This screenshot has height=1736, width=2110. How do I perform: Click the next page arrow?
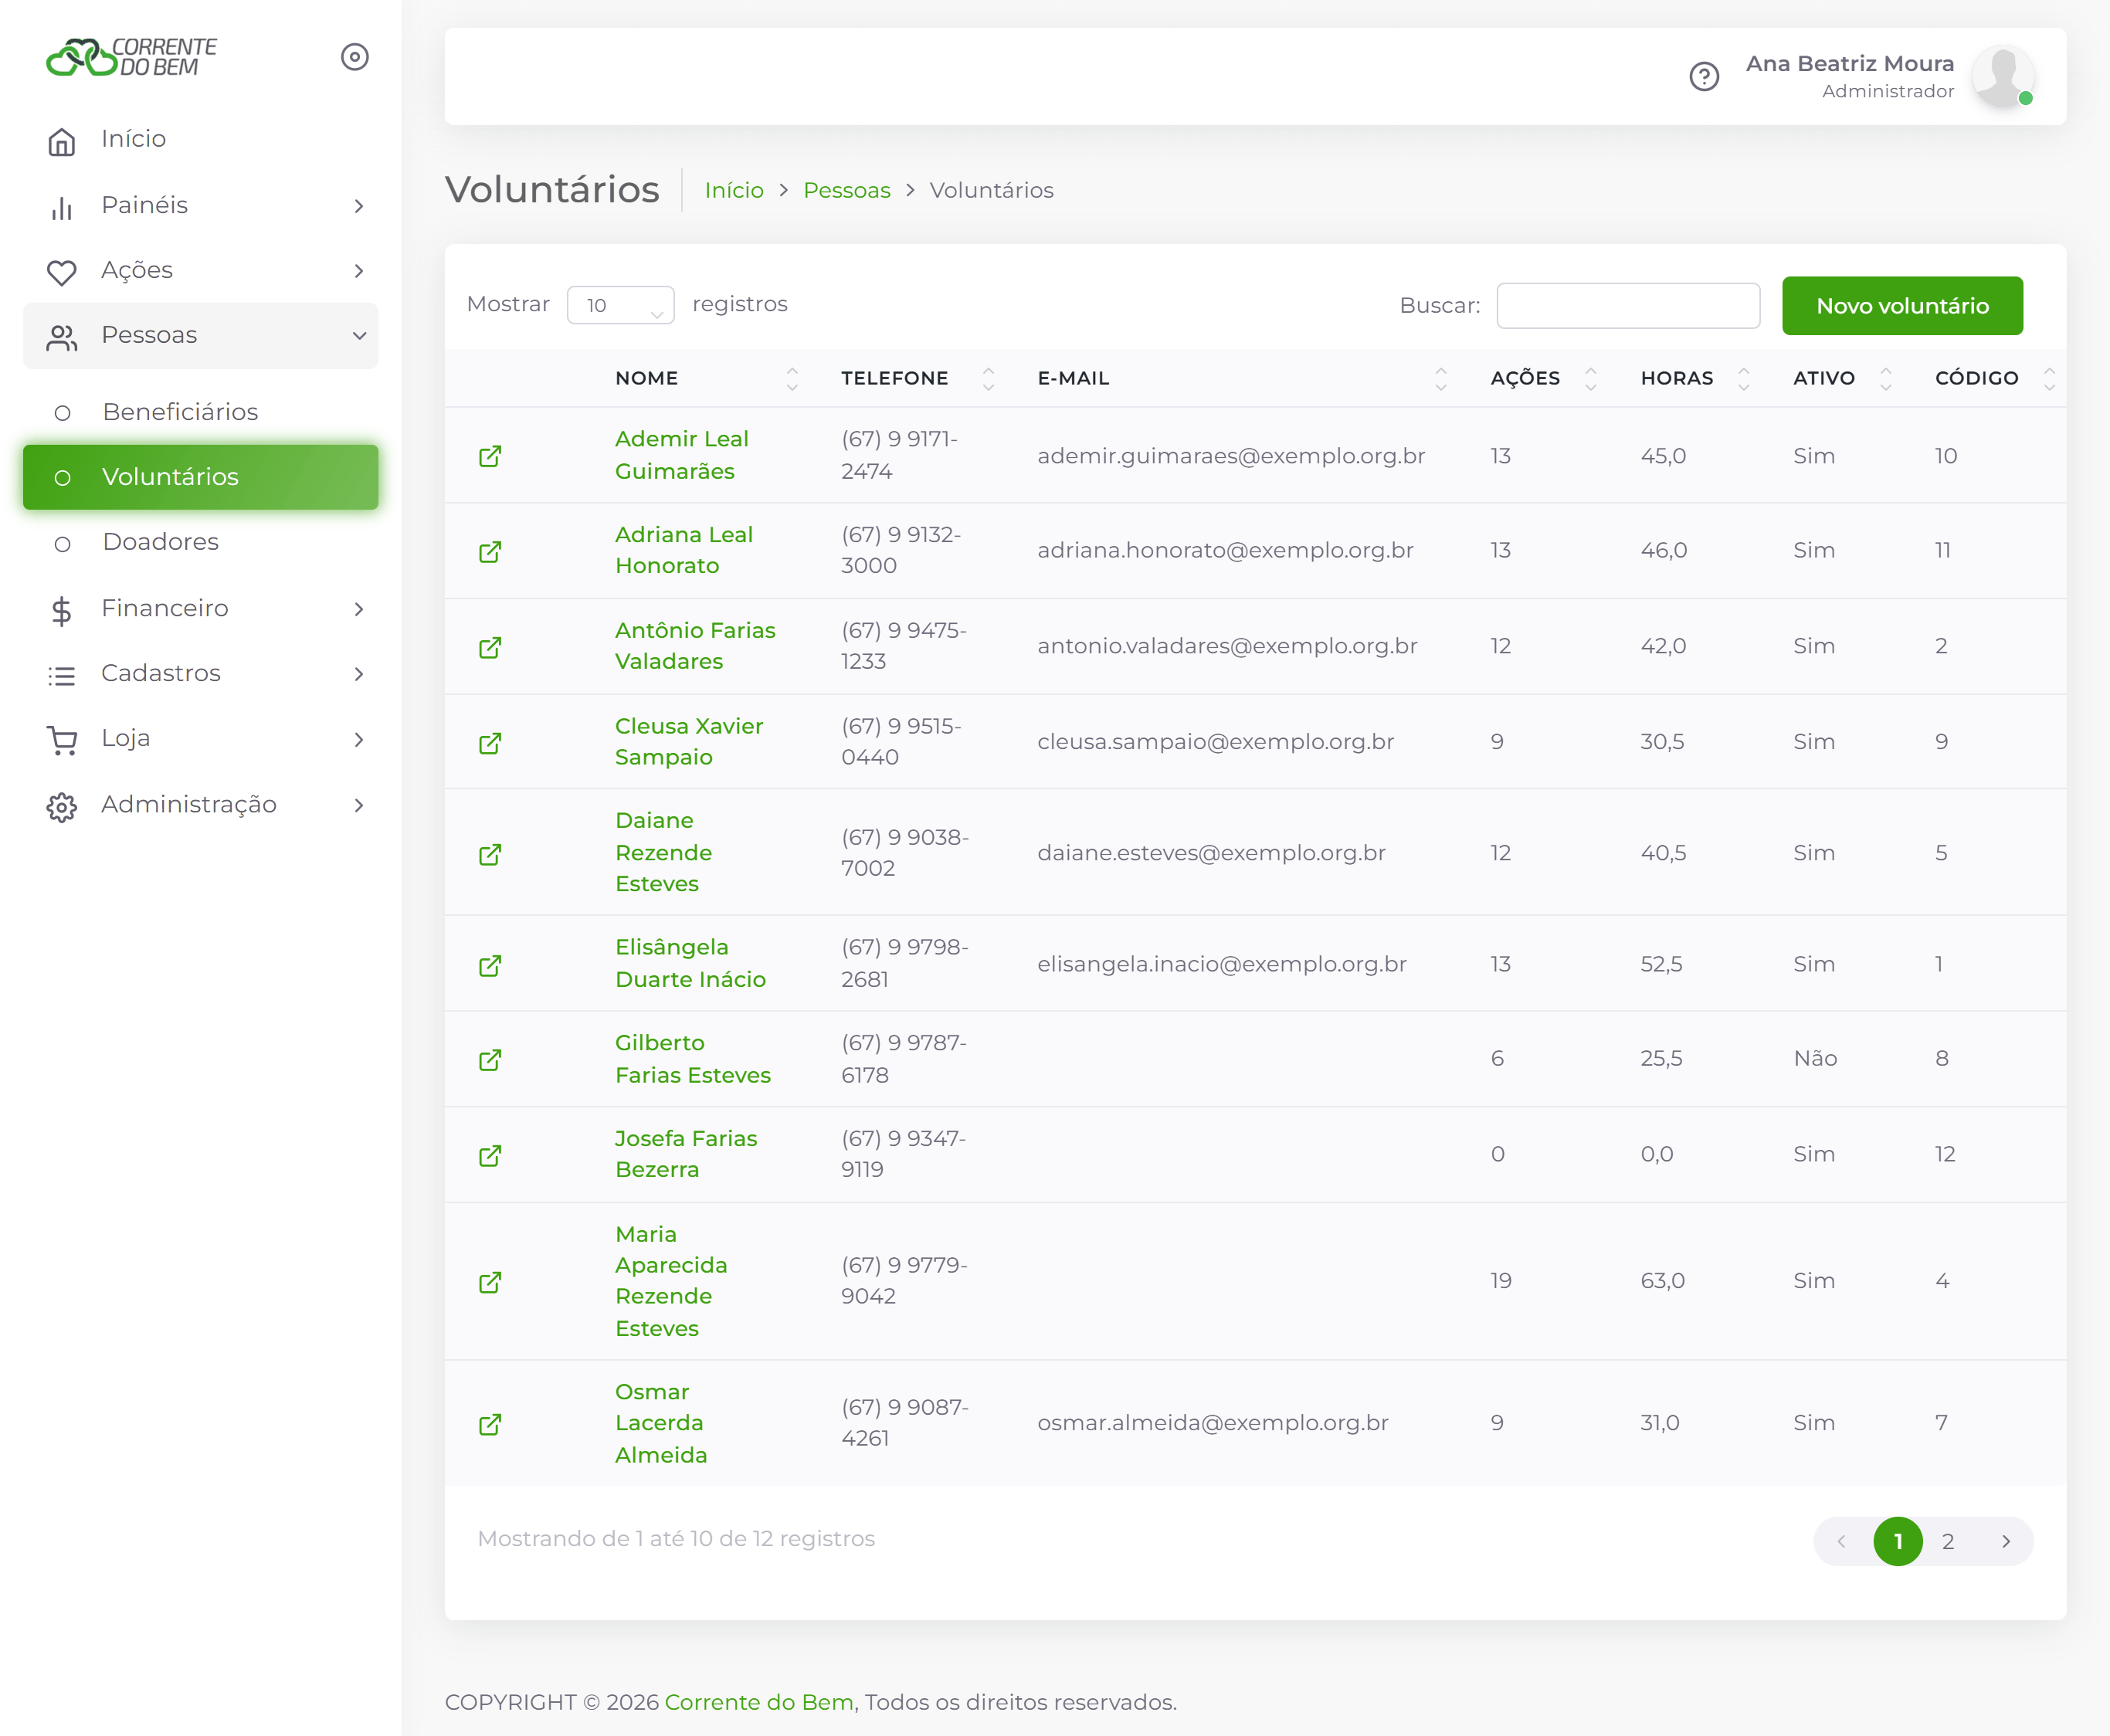(2006, 1541)
